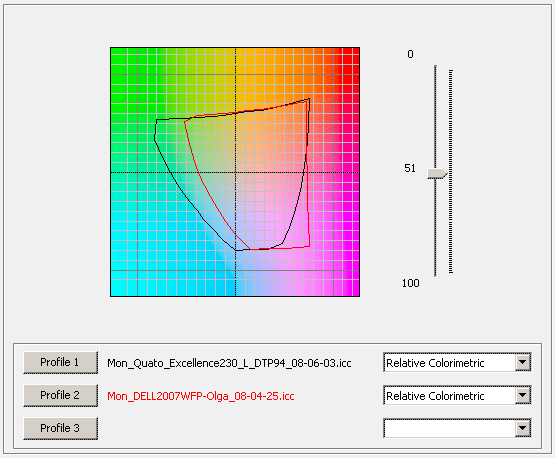
Task: Click the Profile 1 button
Action: pos(60,362)
